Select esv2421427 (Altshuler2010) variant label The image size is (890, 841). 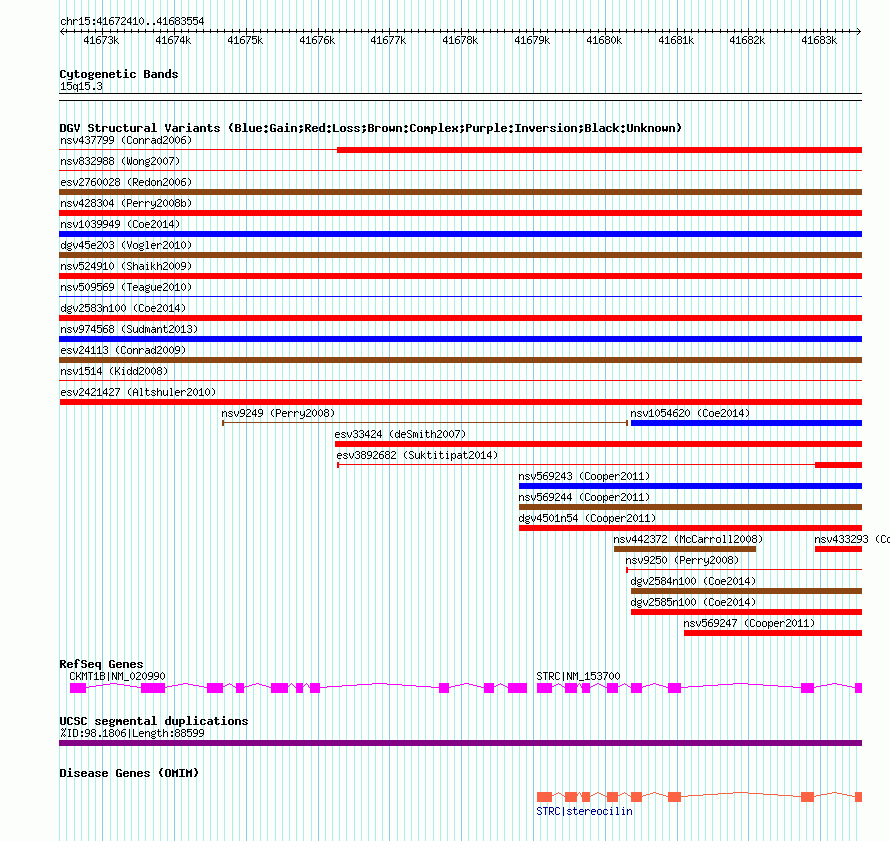tap(138, 392)
